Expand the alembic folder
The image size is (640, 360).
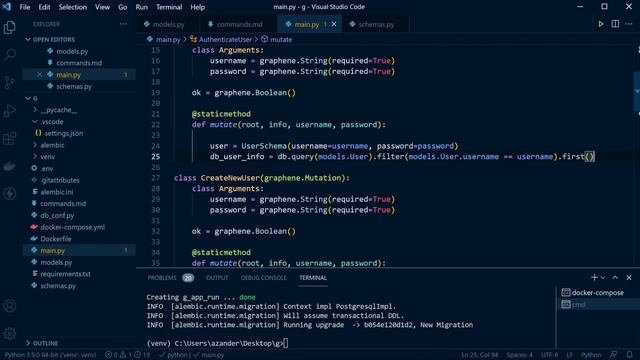click(52, 145)
